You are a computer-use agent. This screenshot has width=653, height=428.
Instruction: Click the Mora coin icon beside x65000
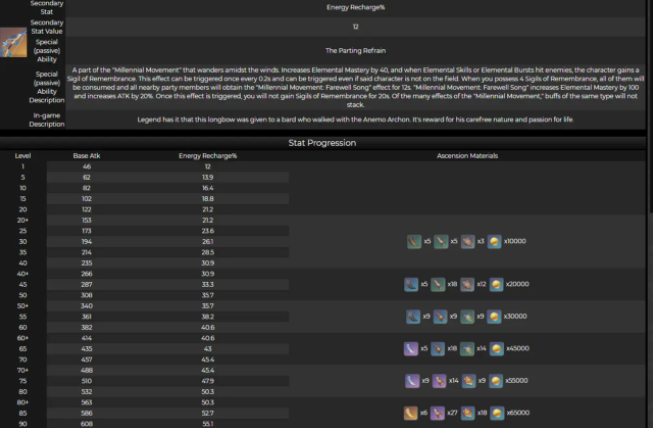(497, 413)
